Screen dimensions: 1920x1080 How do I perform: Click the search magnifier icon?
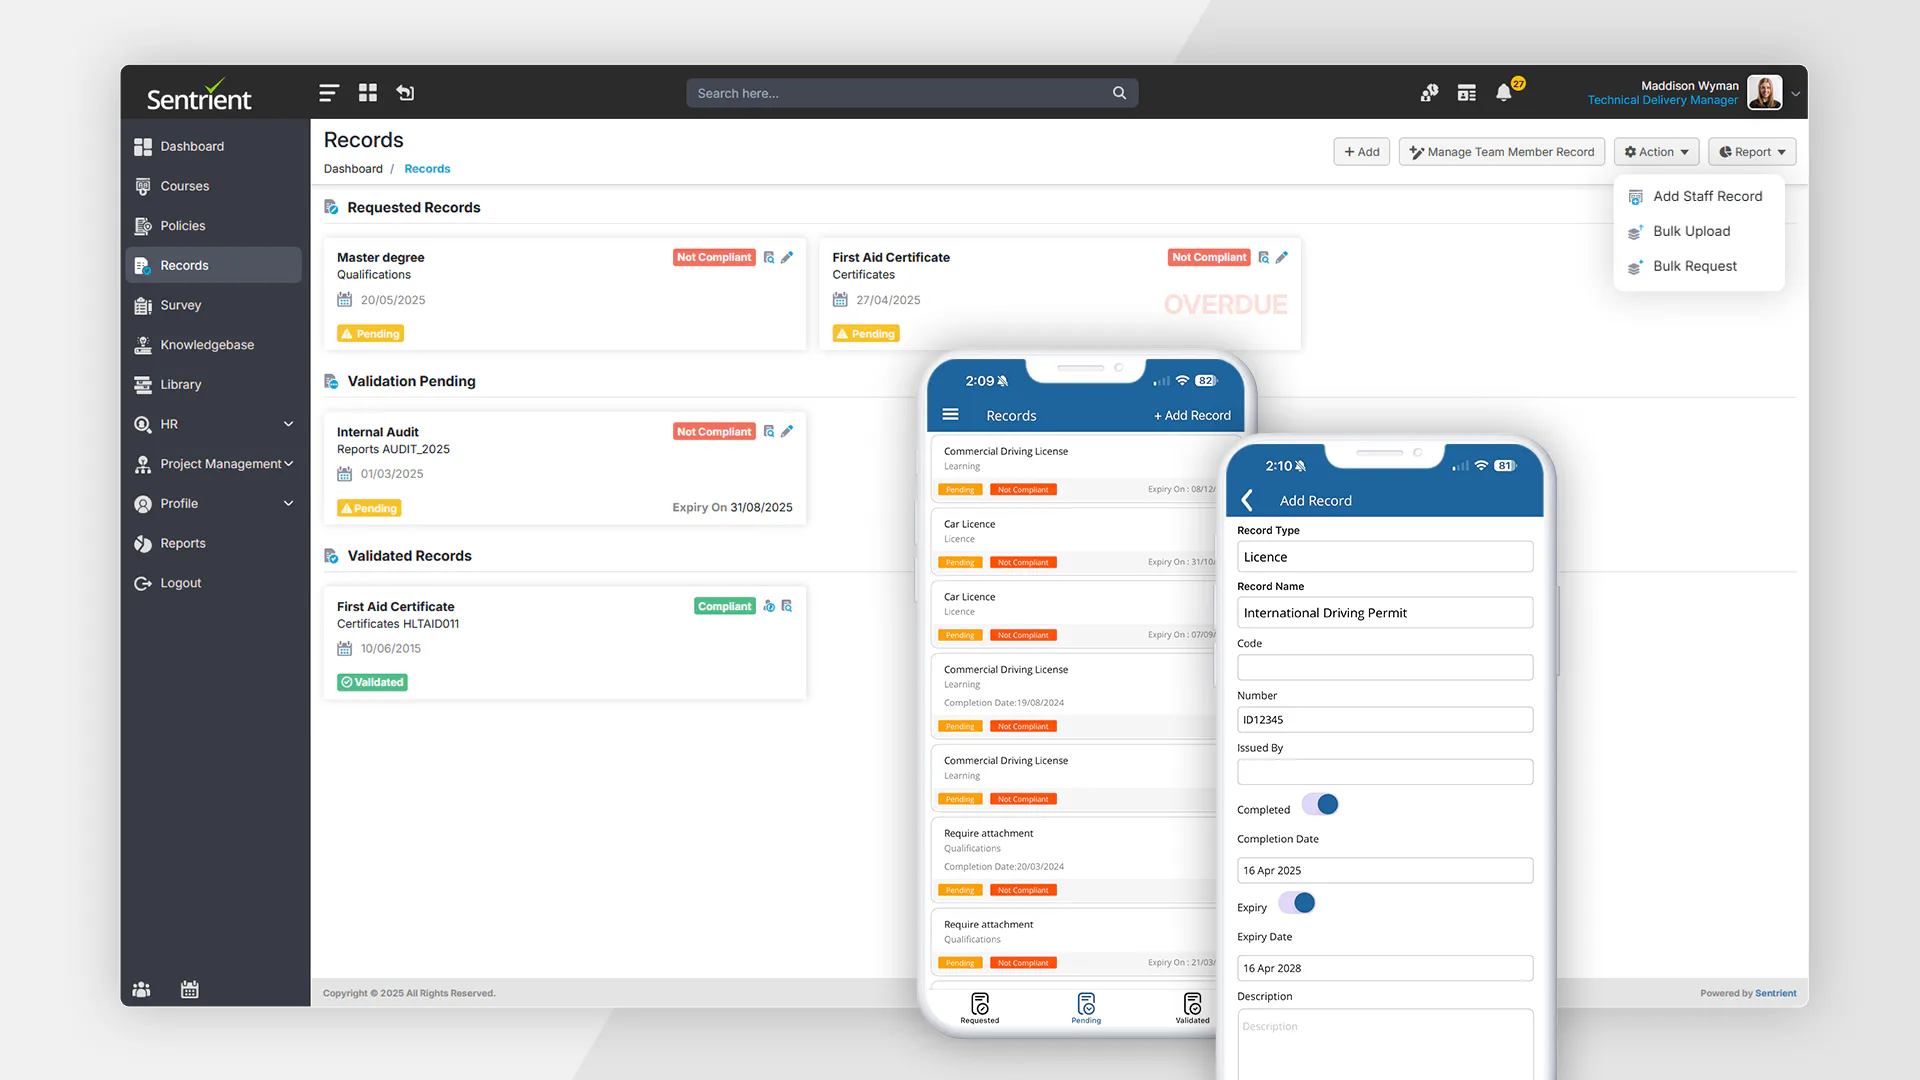[x=1119, y=92]
